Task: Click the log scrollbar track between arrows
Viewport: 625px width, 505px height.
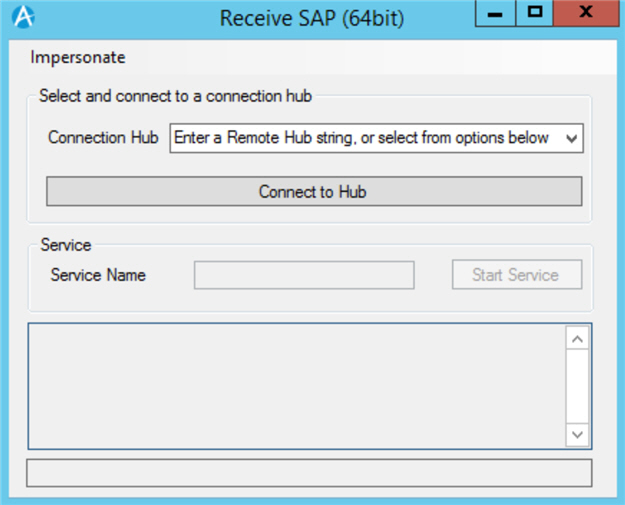Action: (577, 386)
